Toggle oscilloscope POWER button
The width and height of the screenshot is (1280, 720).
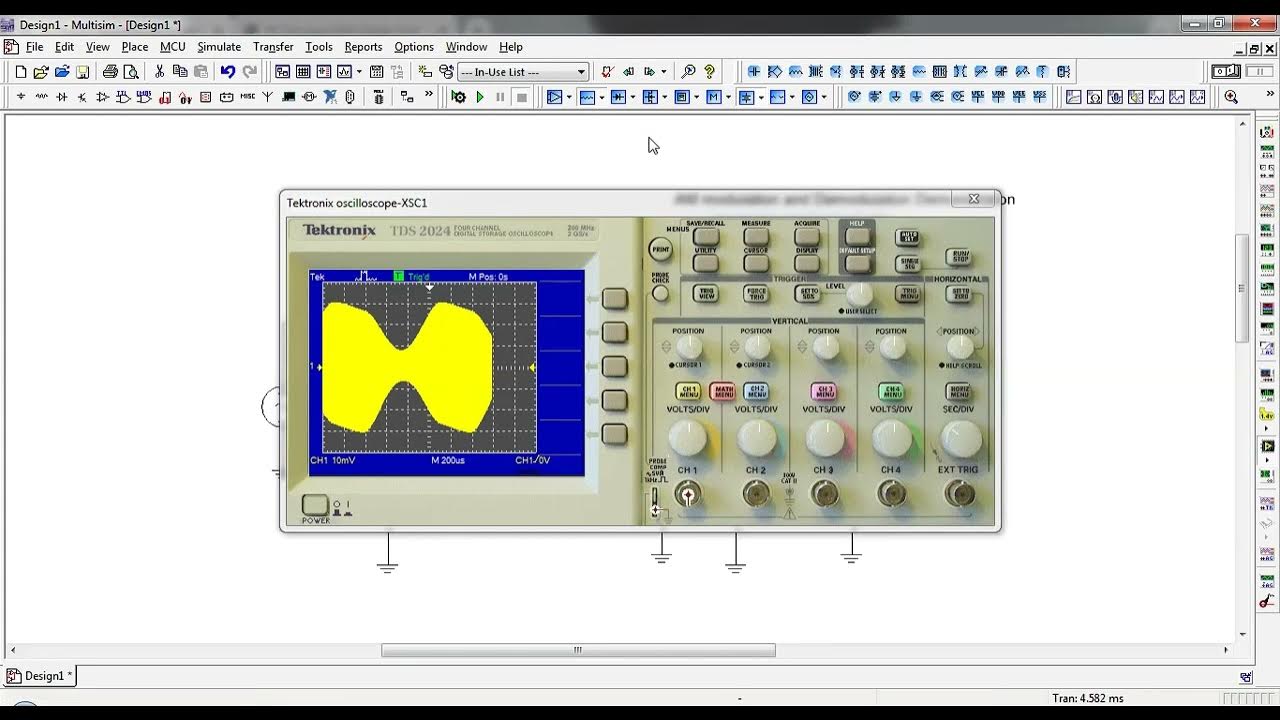click(x=315, y=506)
